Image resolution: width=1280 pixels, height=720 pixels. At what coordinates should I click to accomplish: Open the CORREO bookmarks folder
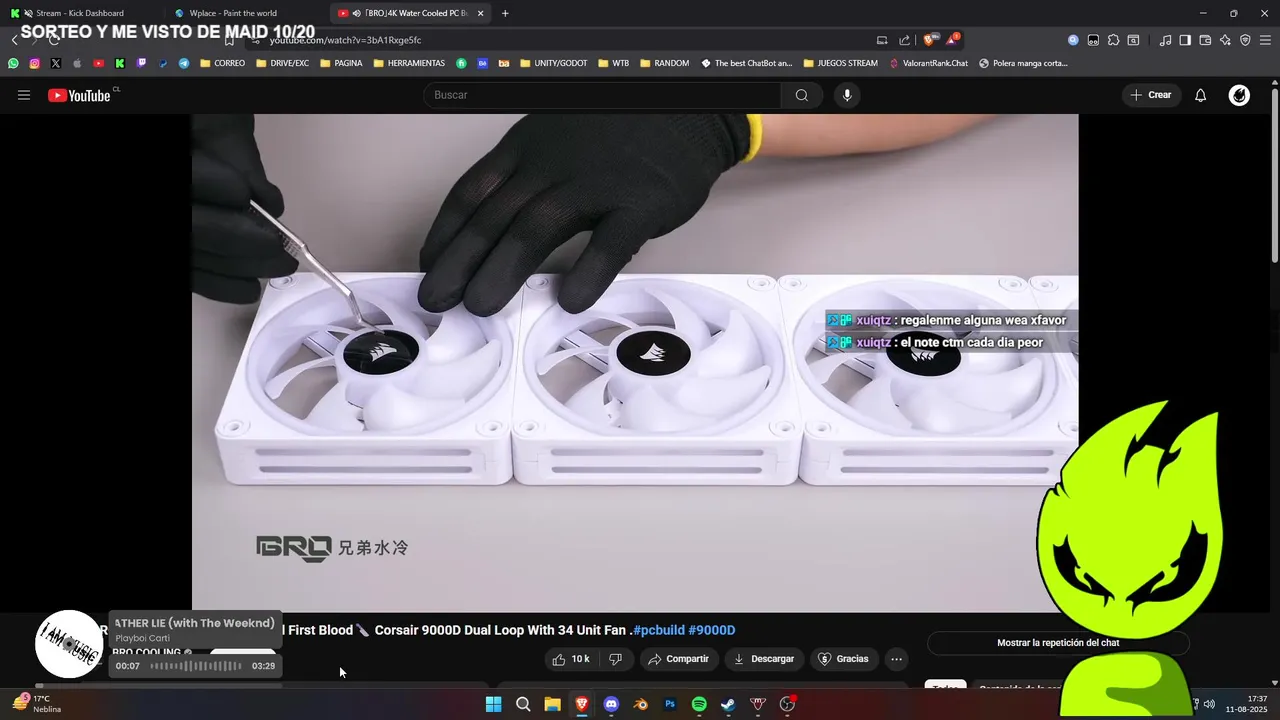pos(222,63)
